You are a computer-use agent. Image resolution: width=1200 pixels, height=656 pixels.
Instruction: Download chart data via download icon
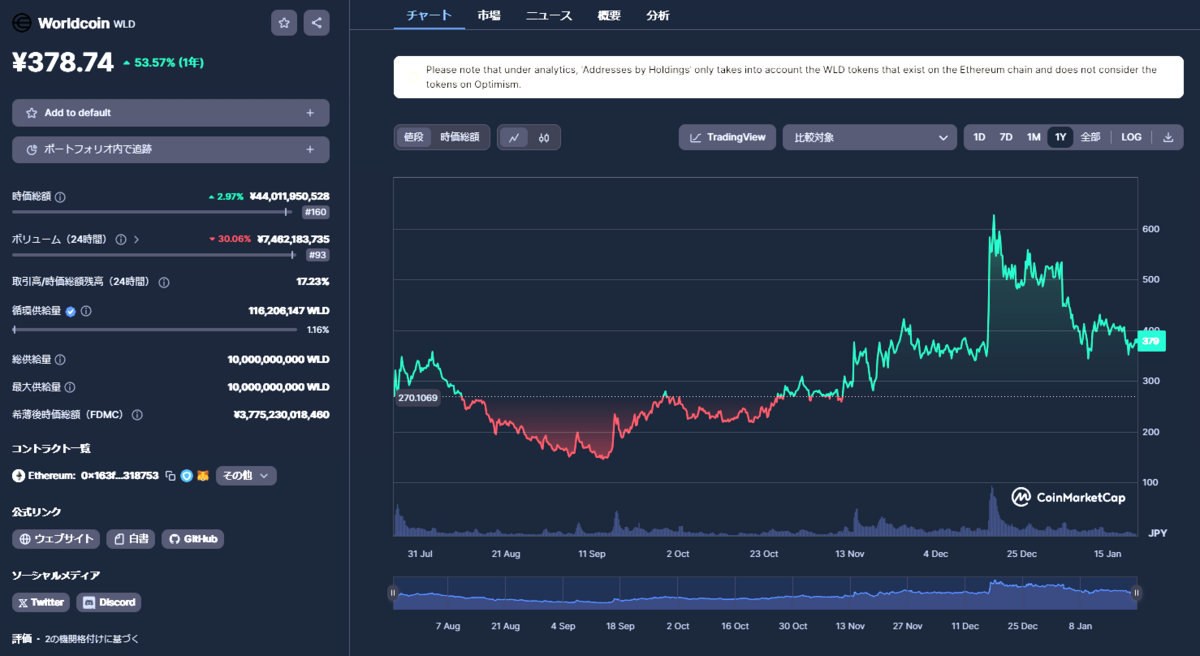pyautogui.click(x=1168, y=137)
